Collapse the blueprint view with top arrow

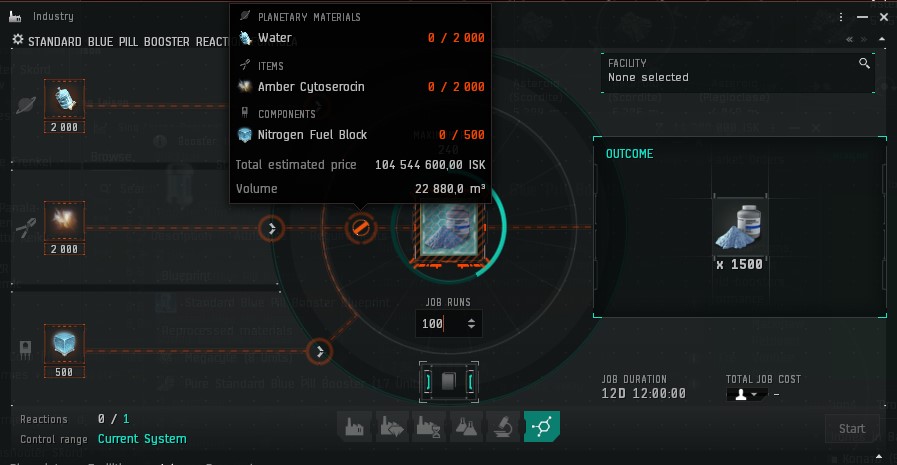882,39
